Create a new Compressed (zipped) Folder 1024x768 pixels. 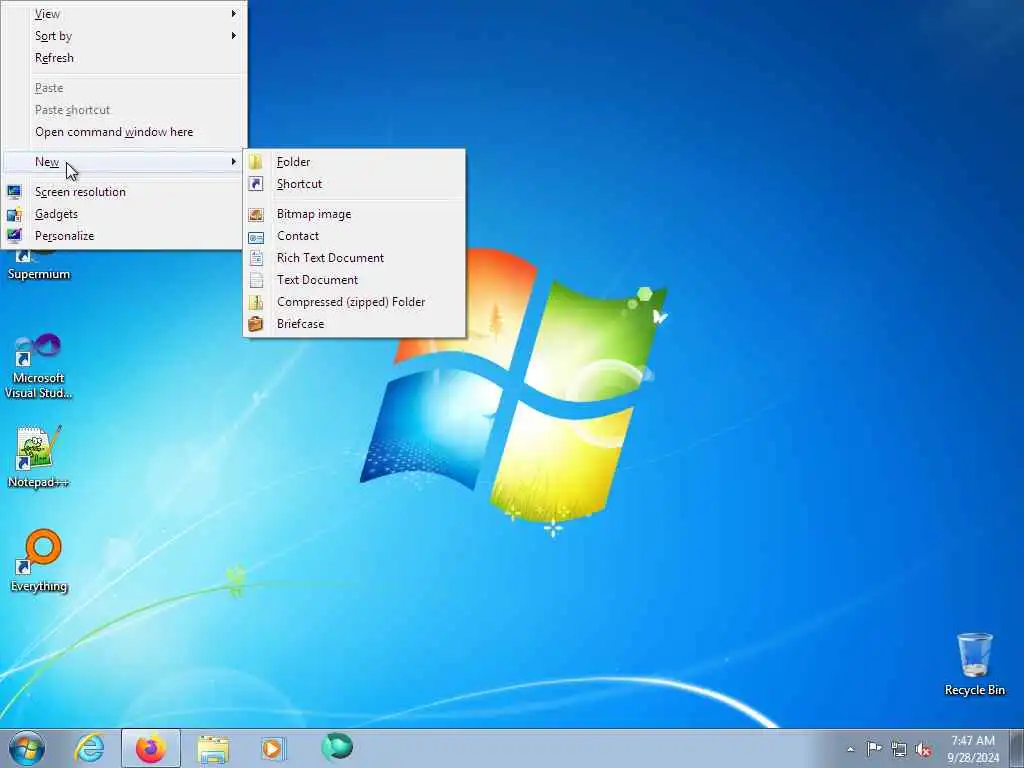coord(354,302)
